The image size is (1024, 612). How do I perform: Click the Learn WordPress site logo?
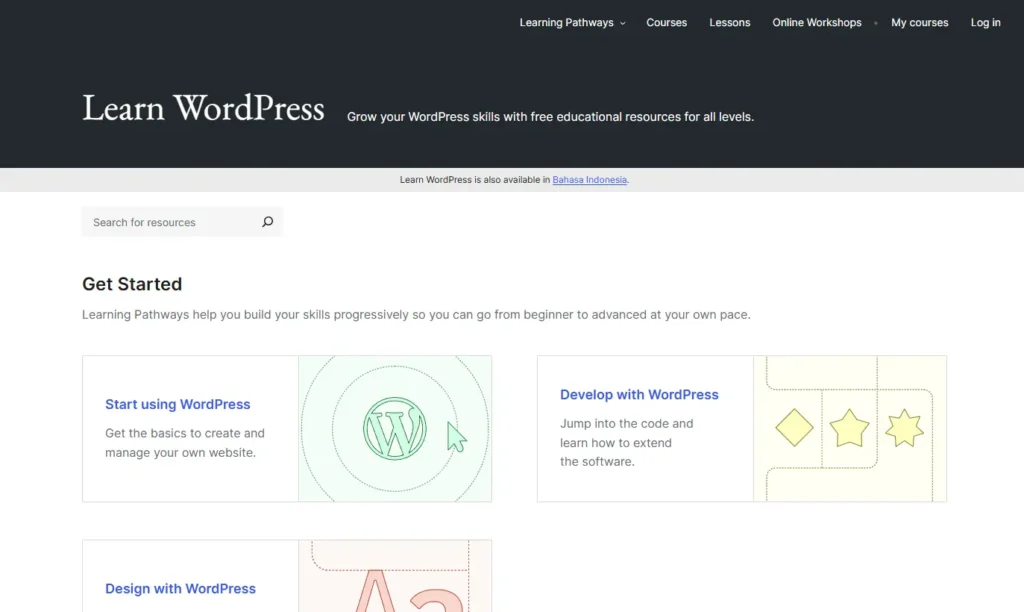tap(203, 108)
